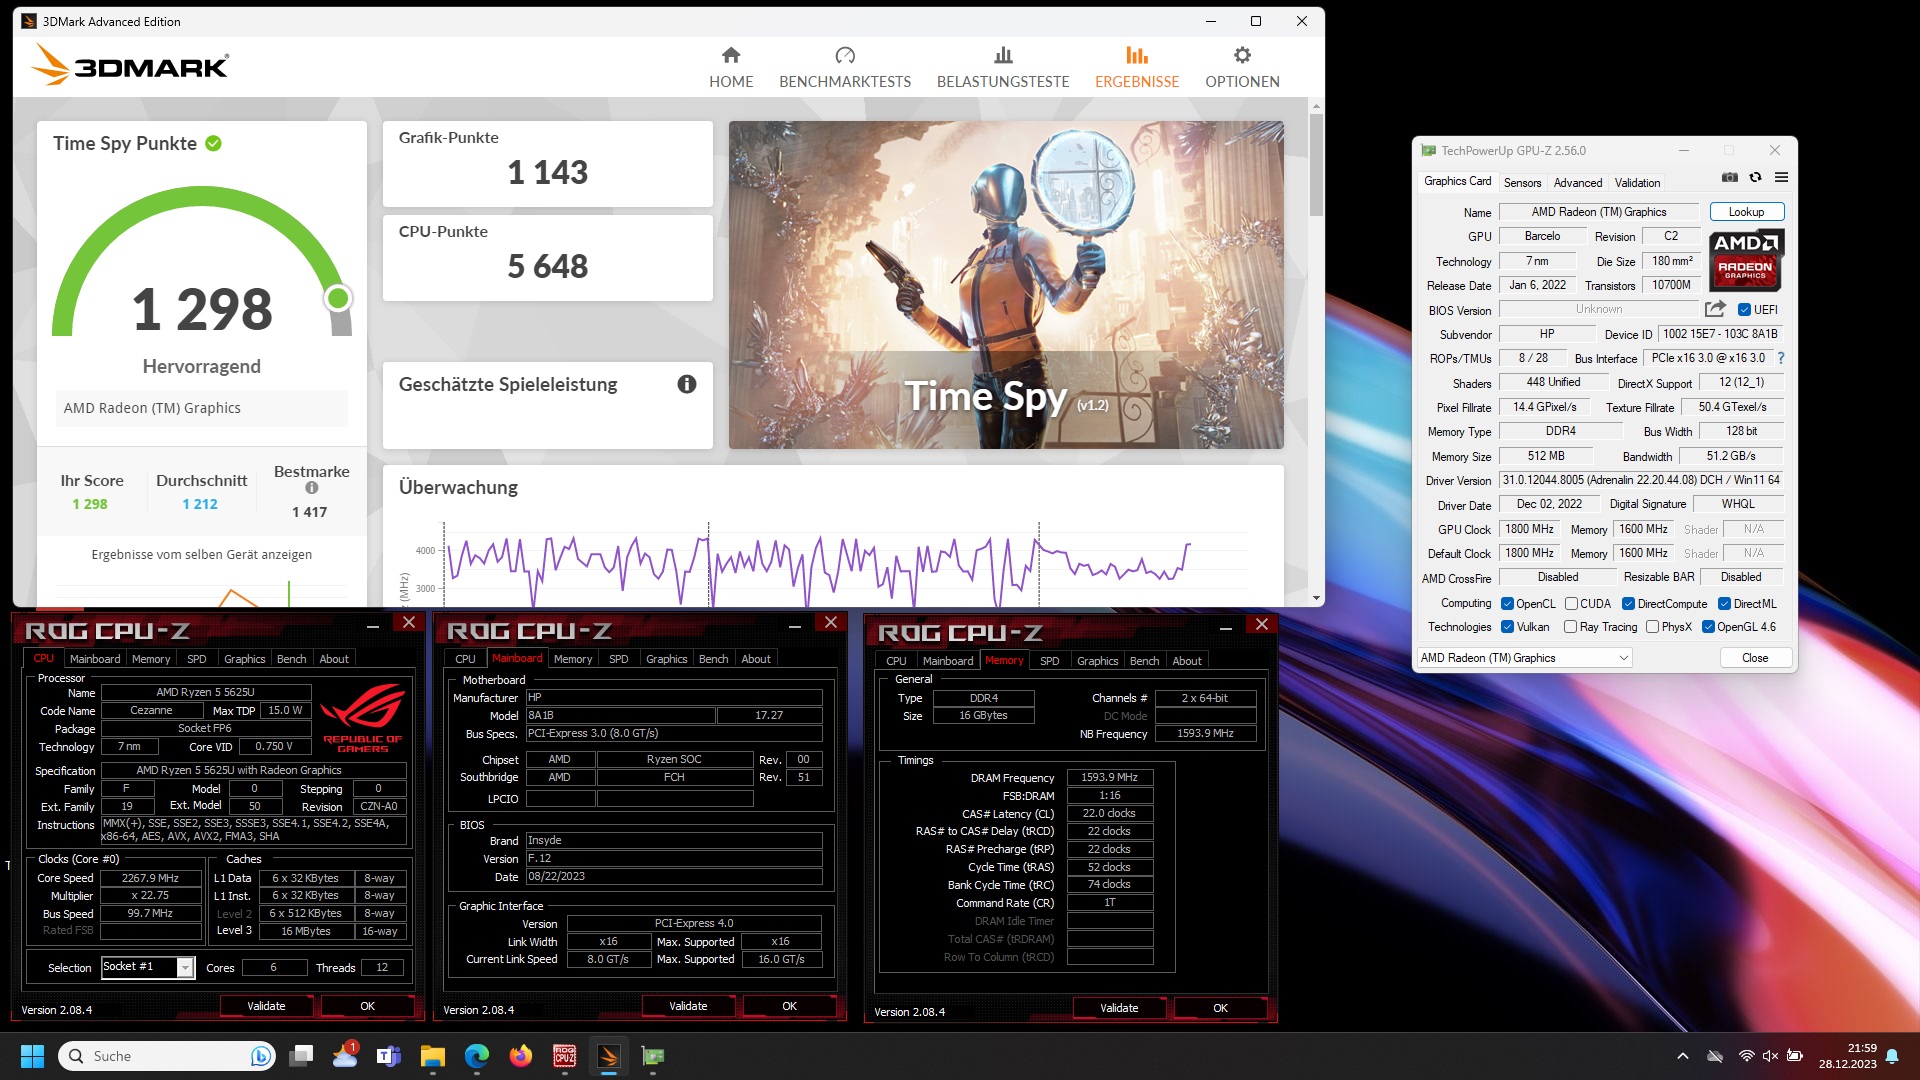Open Windows Start menu
1920x1080 pixels.
pos(32,1056)
